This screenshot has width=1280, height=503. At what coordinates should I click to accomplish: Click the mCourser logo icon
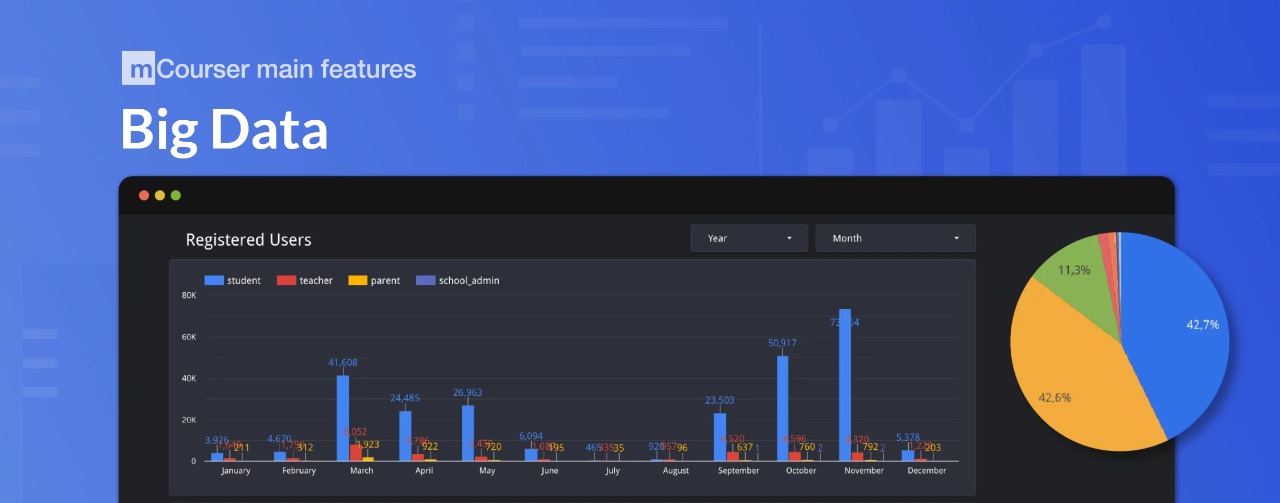[x=138, y=68]
